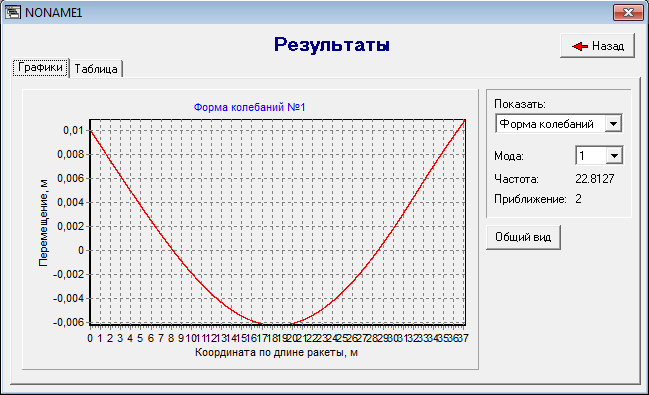Click the Приближение label
This screenshot has height=395, width=649.
click(530, 199)
